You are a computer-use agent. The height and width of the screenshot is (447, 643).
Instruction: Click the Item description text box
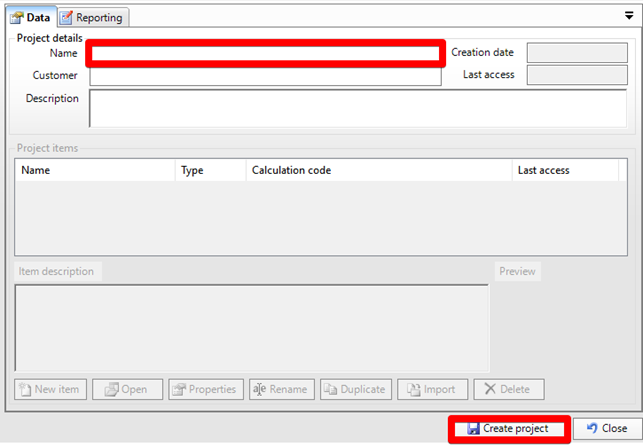coord(252,328)
